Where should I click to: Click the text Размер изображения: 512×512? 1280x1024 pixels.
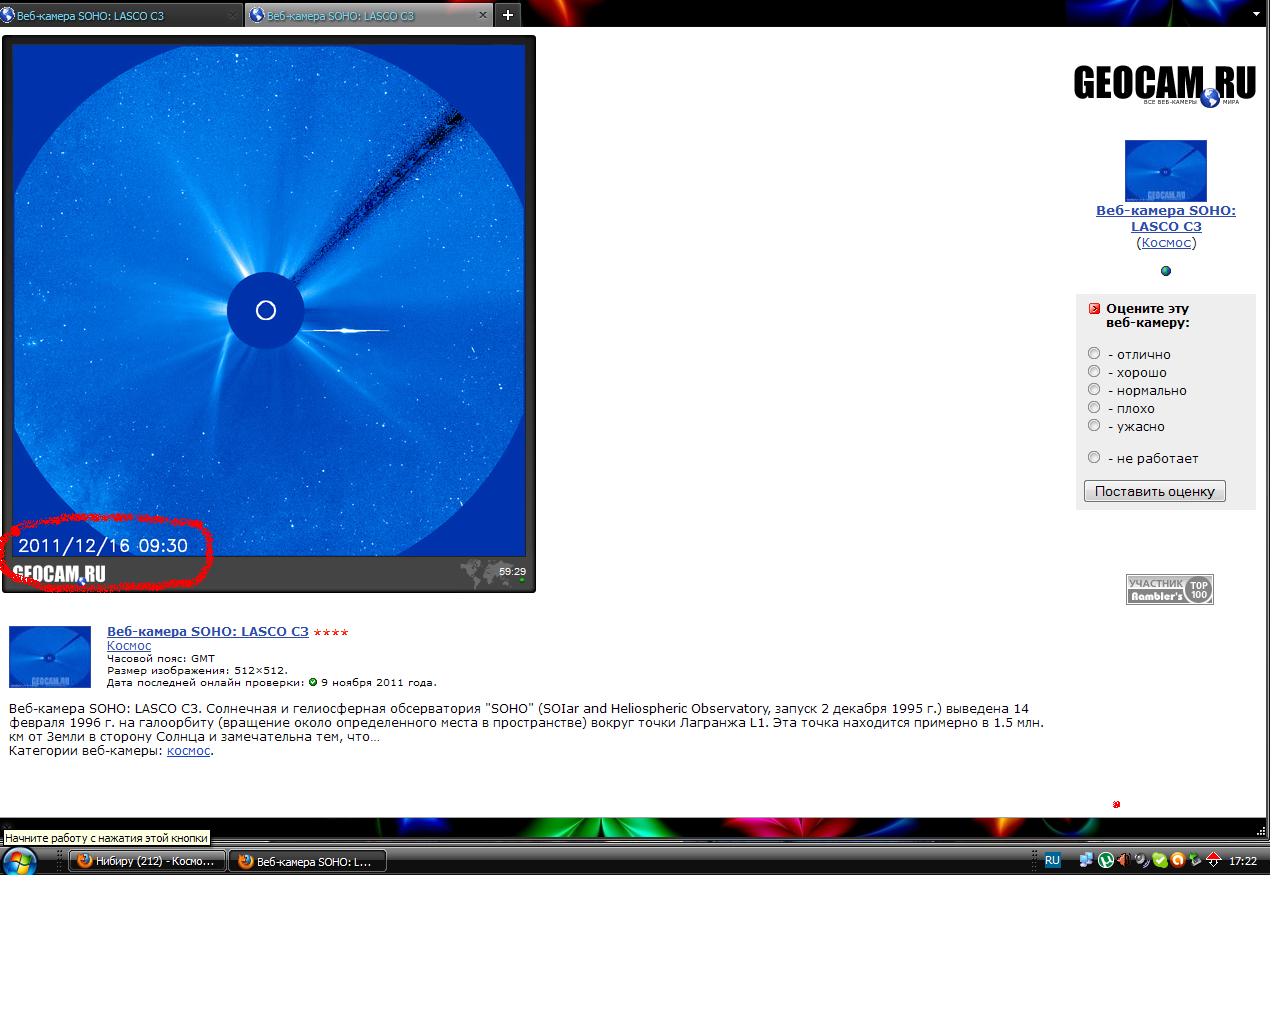pos(197,671)
